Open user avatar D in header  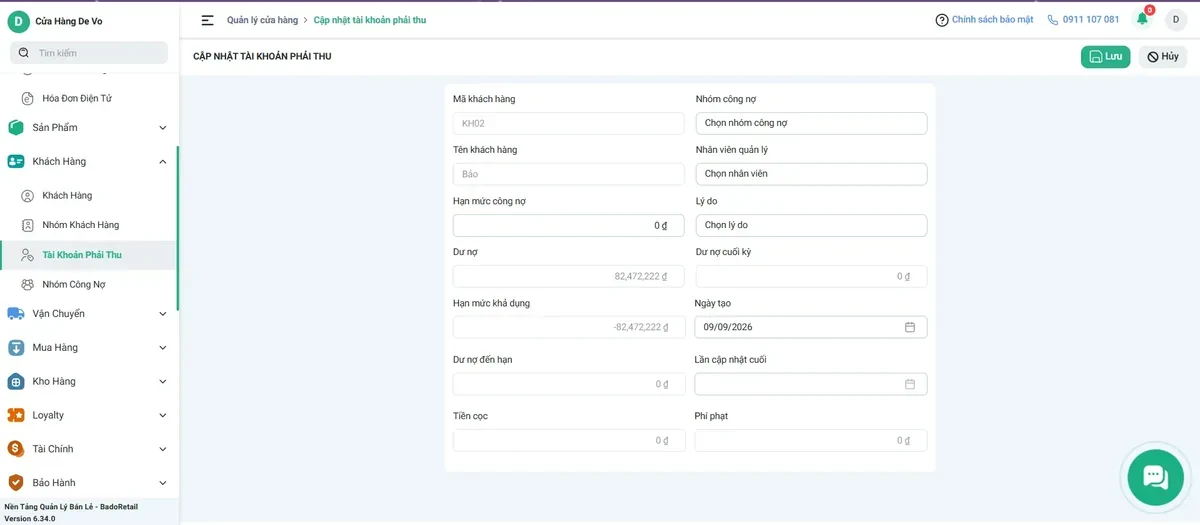(1175, 20)
